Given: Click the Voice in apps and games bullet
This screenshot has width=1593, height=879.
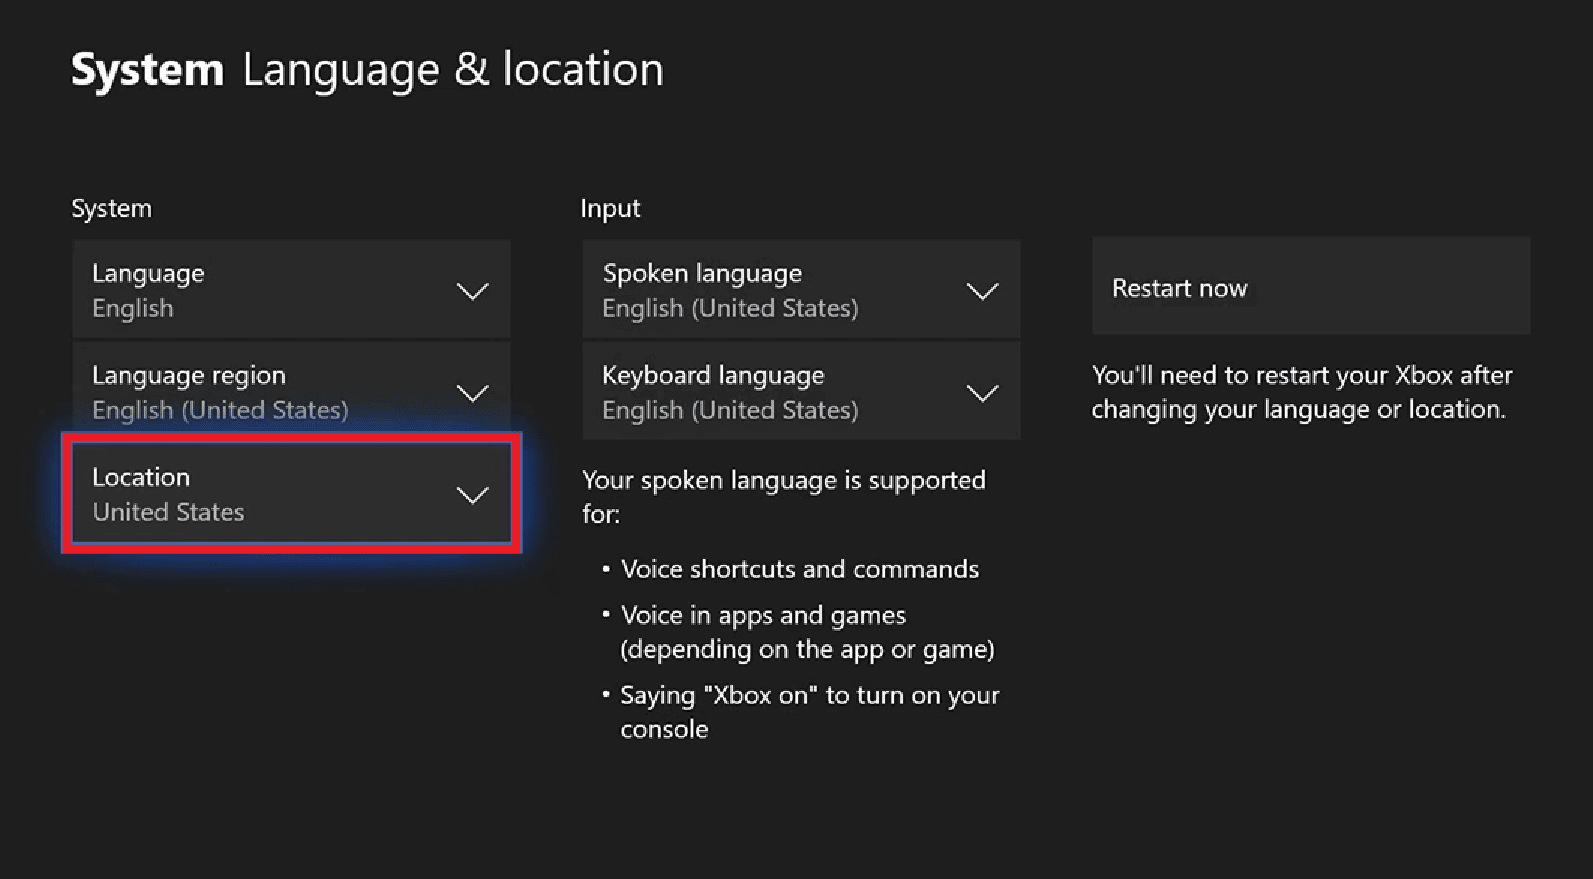Looking at the screenshot, I should (806, 632).
